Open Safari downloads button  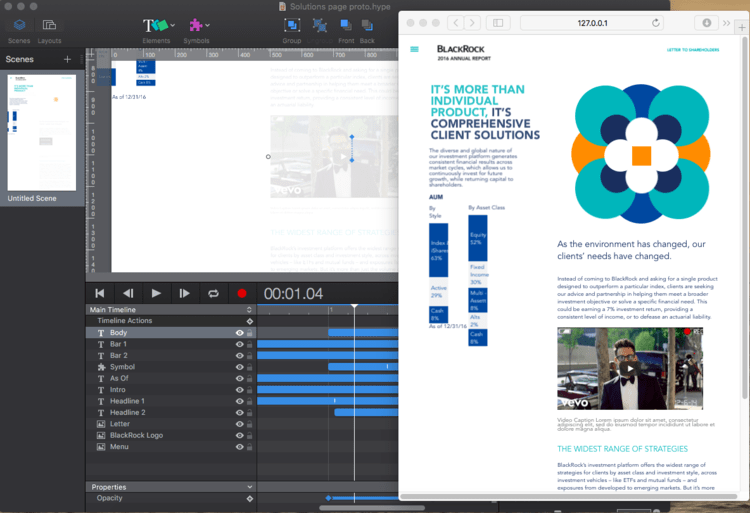(x=706, y=23)
